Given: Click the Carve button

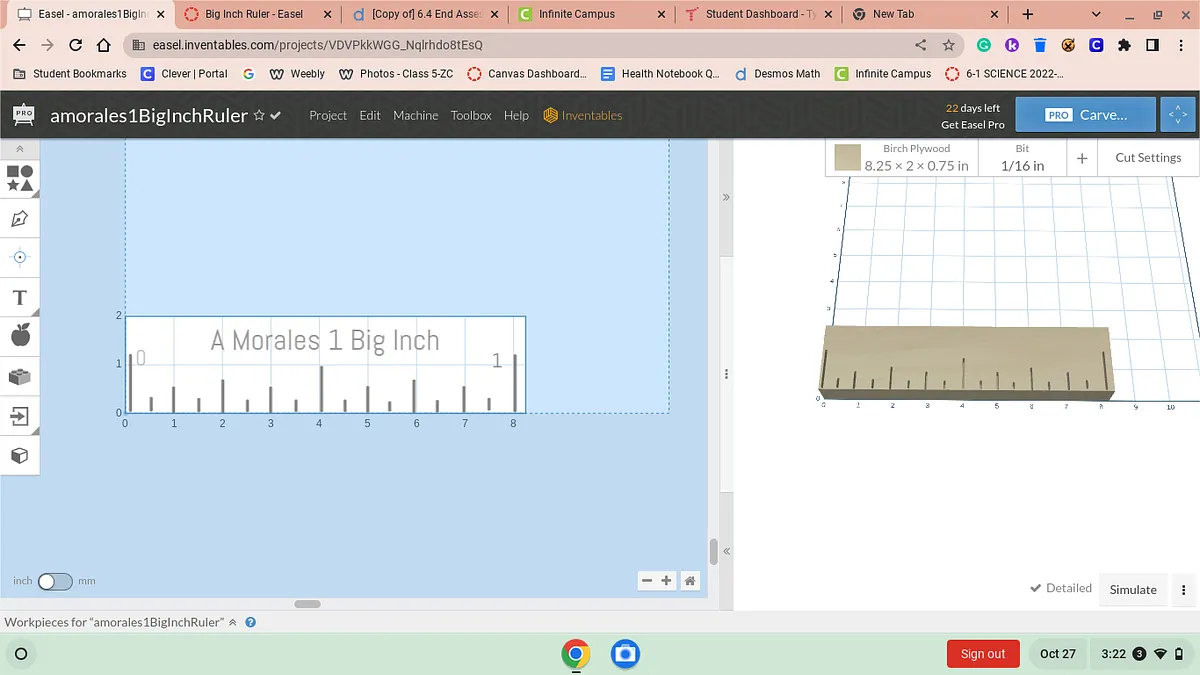Looking at the screenshot, I should pyautogui.click(x=1085, y=115).
